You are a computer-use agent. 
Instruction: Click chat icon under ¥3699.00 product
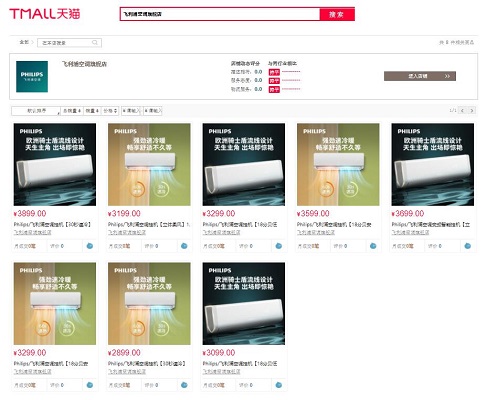pos(468,246)
